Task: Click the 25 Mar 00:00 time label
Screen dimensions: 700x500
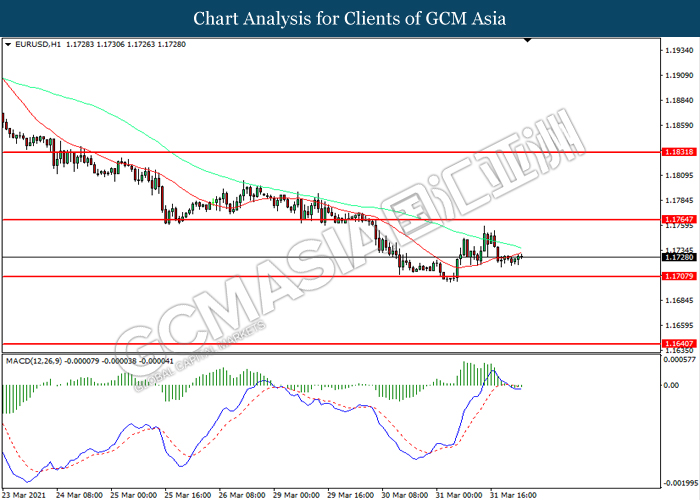Action: tap(134, 495)
